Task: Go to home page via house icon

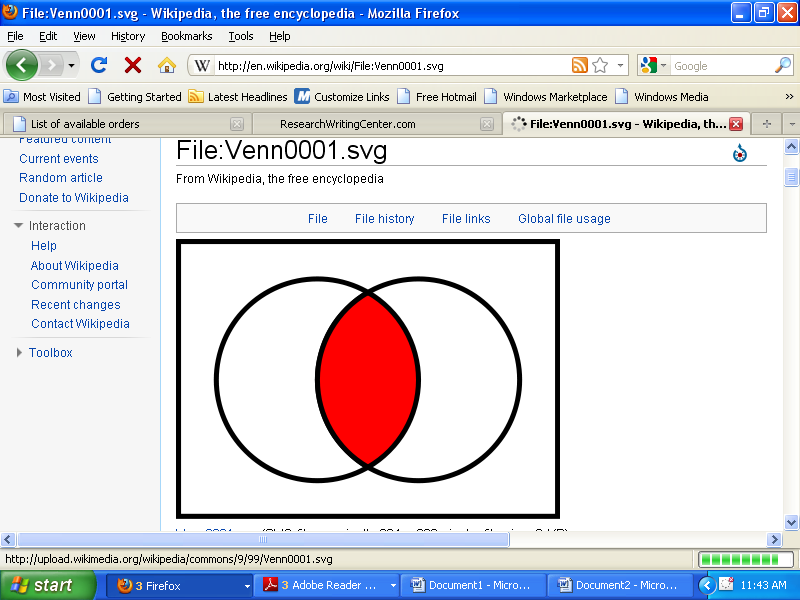Action: pos(166,65)
